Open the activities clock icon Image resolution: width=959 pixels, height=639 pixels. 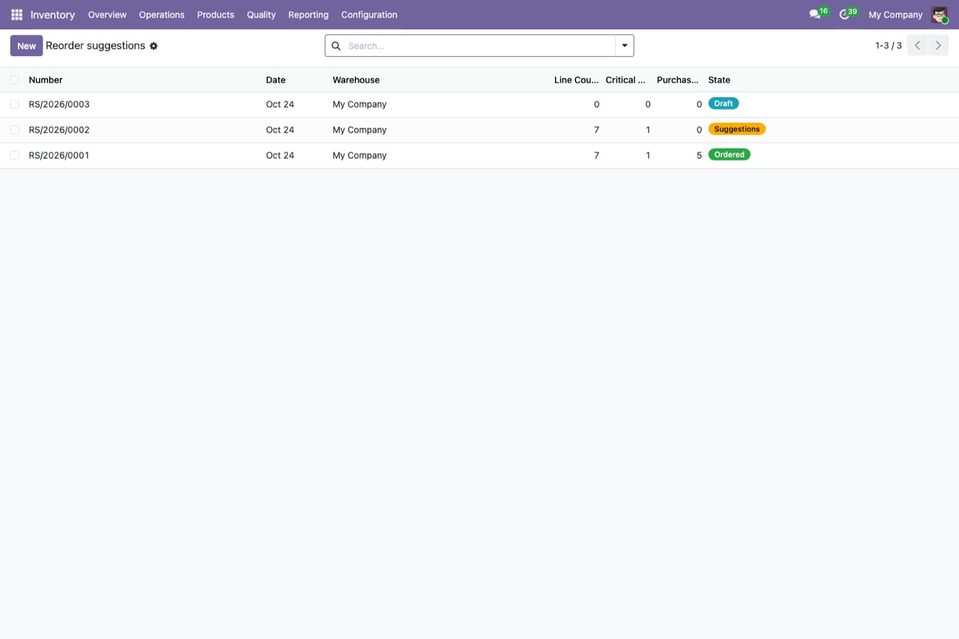click(844, 14)
